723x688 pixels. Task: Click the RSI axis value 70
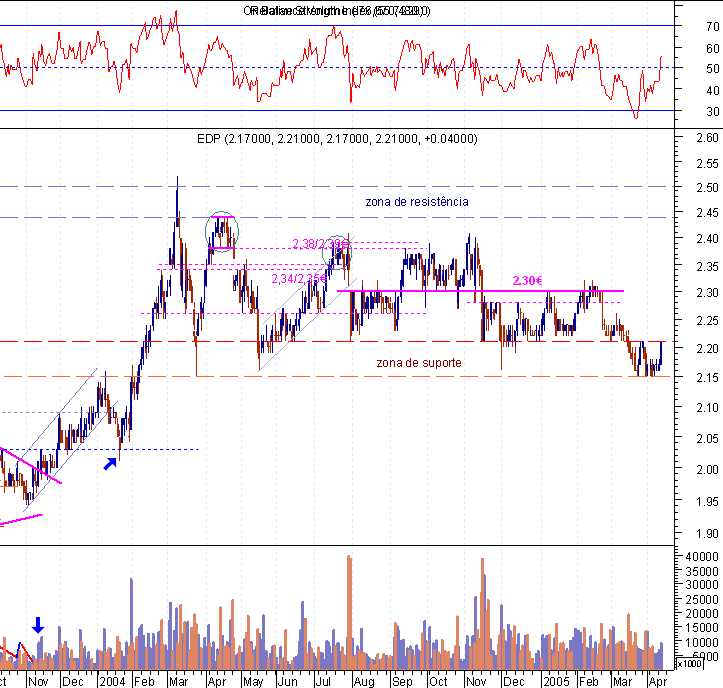click(712, 27)
